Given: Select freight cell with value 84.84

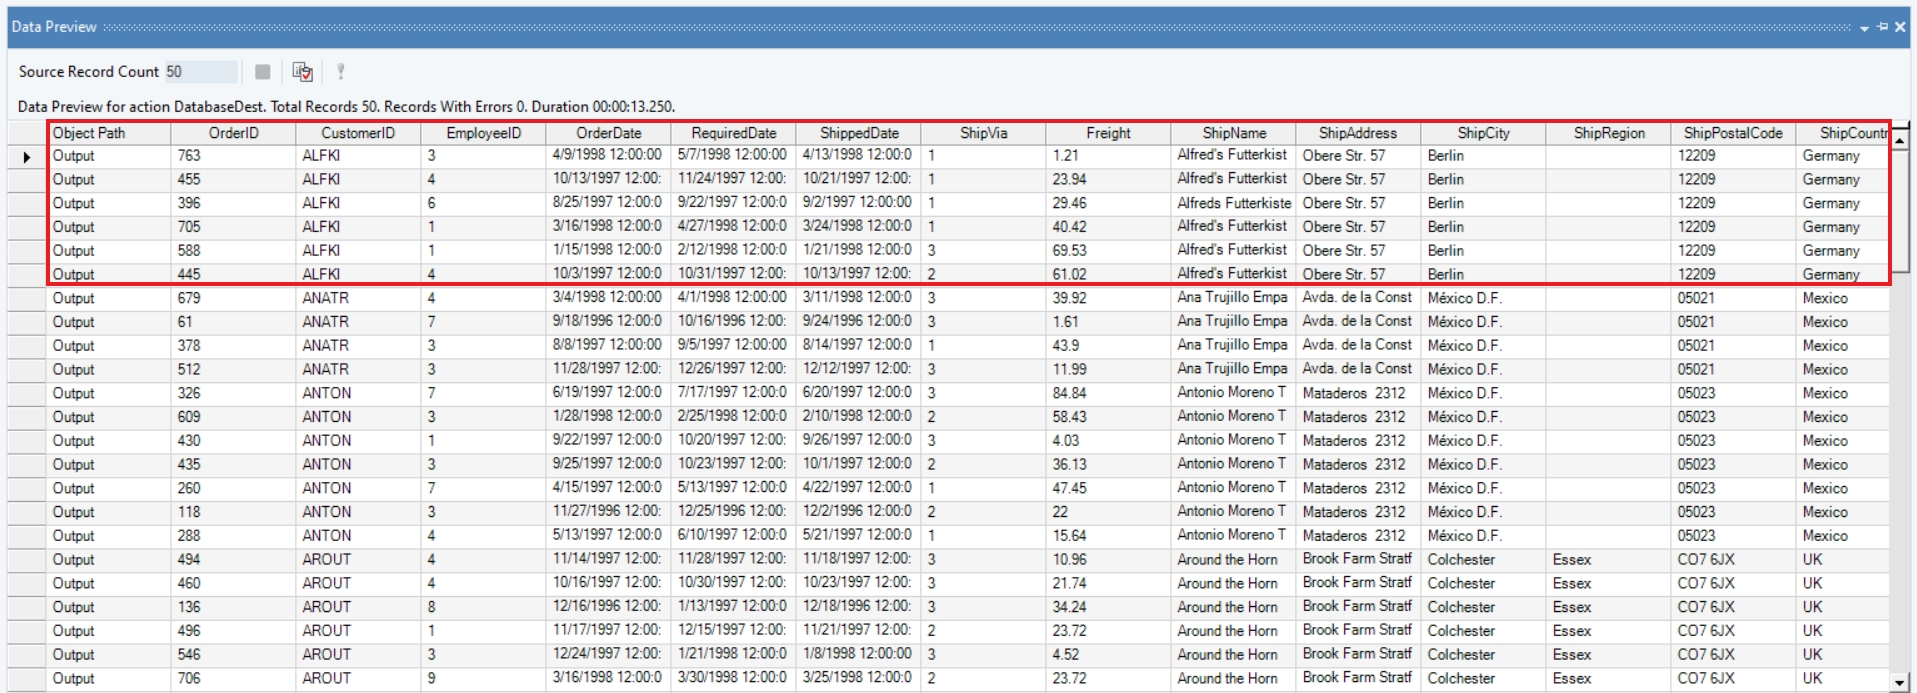Looking at the screenshot, I should (1069, 393).
